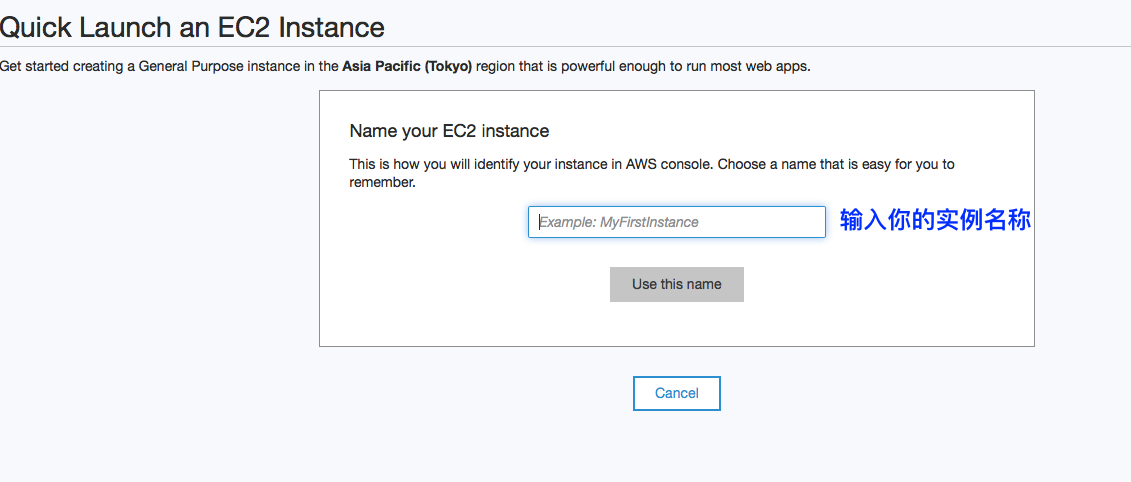The width and height of the screenshot is (1131, 482).
Task: Click the blue Chinese annotation text
Action: [x=935, y=220]
